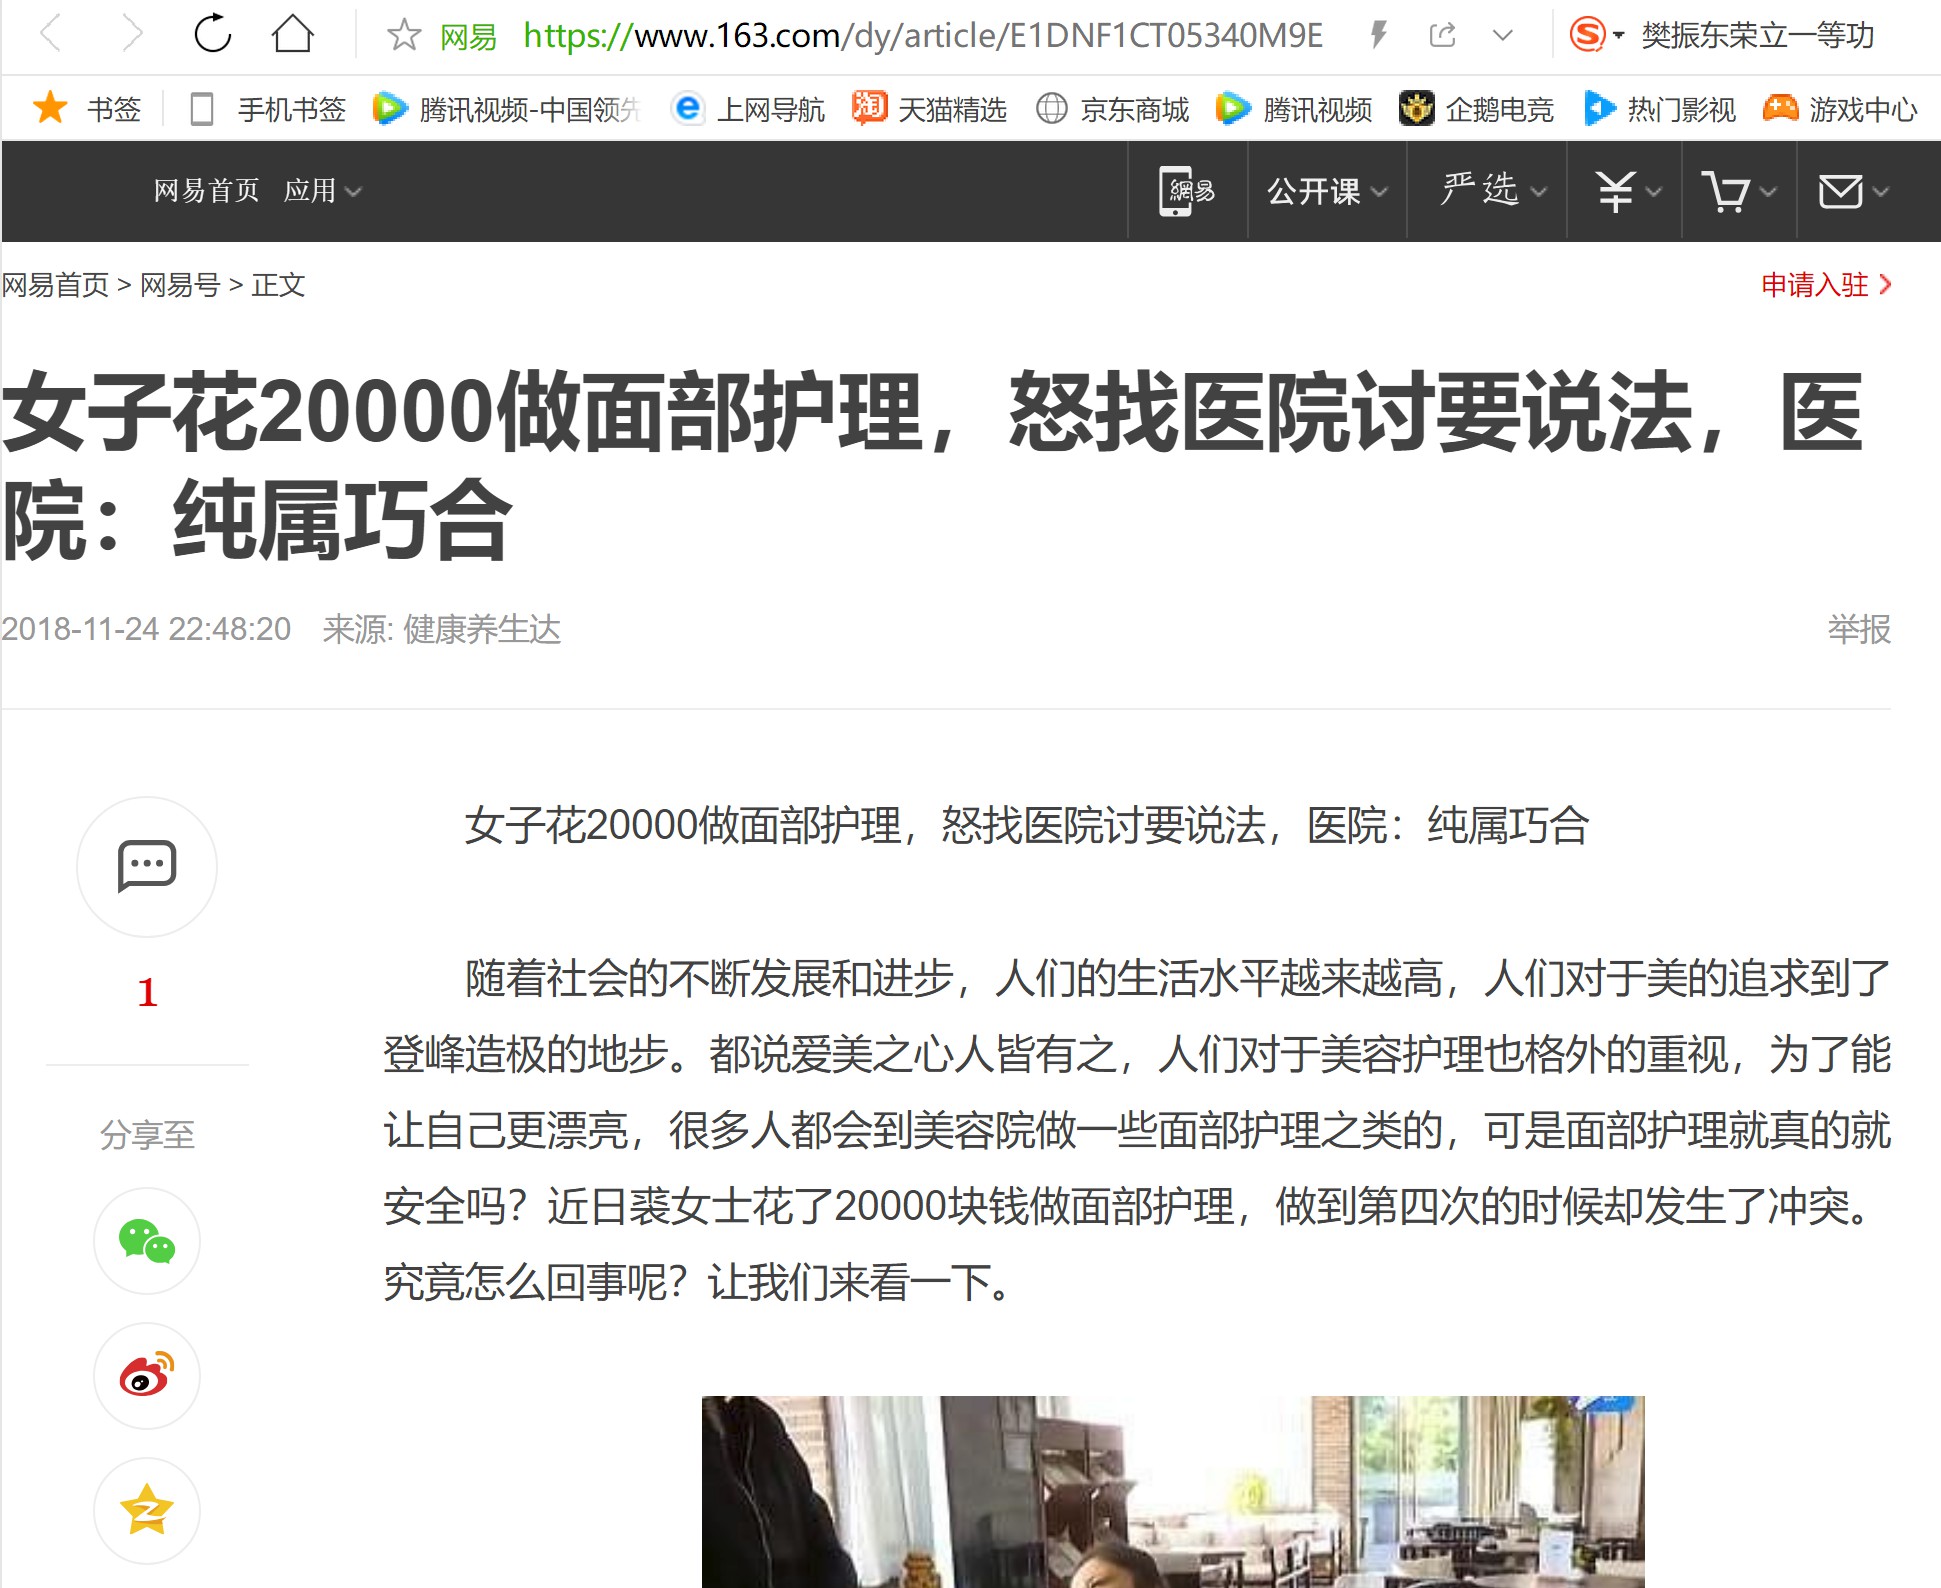Open the 书签 bookmarks star

coord(87,108)
